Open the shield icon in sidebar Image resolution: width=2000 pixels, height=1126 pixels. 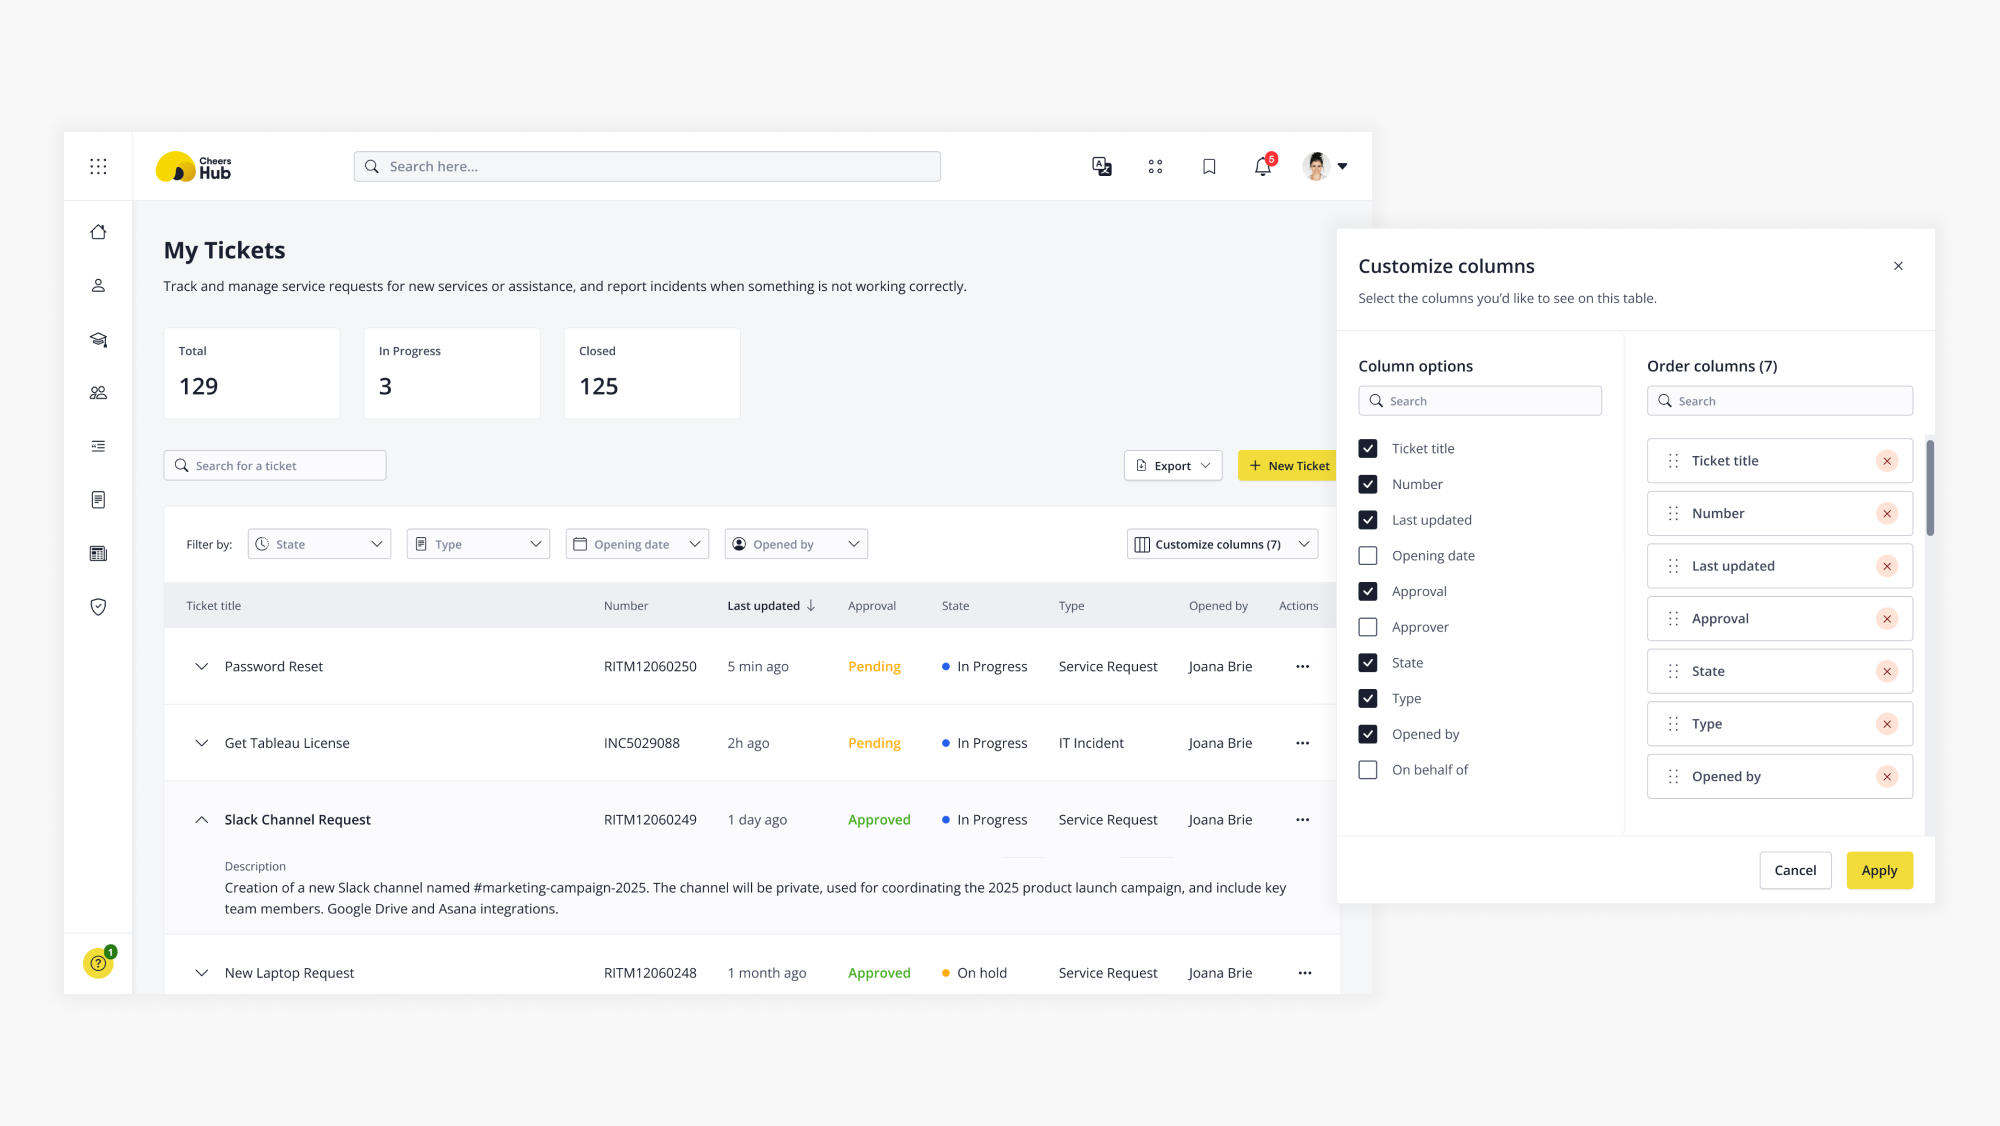point(98,607)
